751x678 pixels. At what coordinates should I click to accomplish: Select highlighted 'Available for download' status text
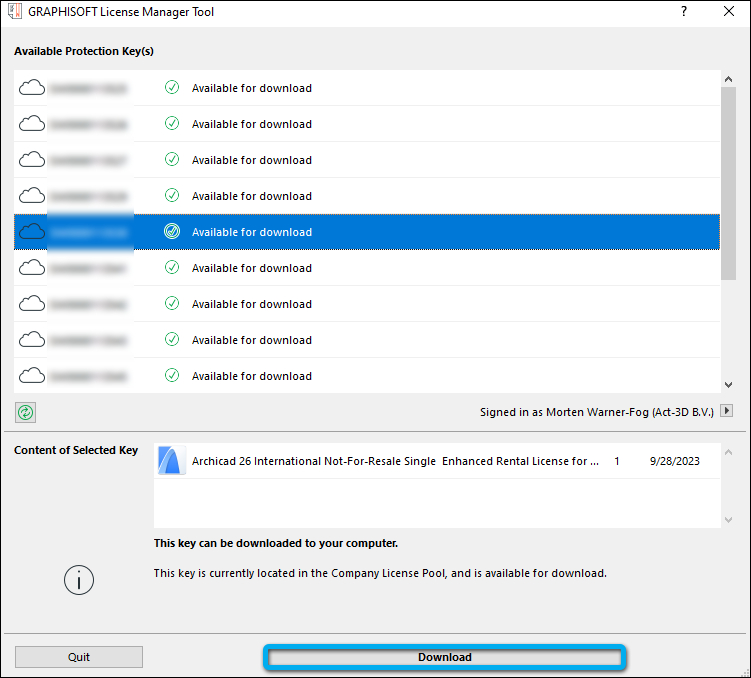pos(252,232)
